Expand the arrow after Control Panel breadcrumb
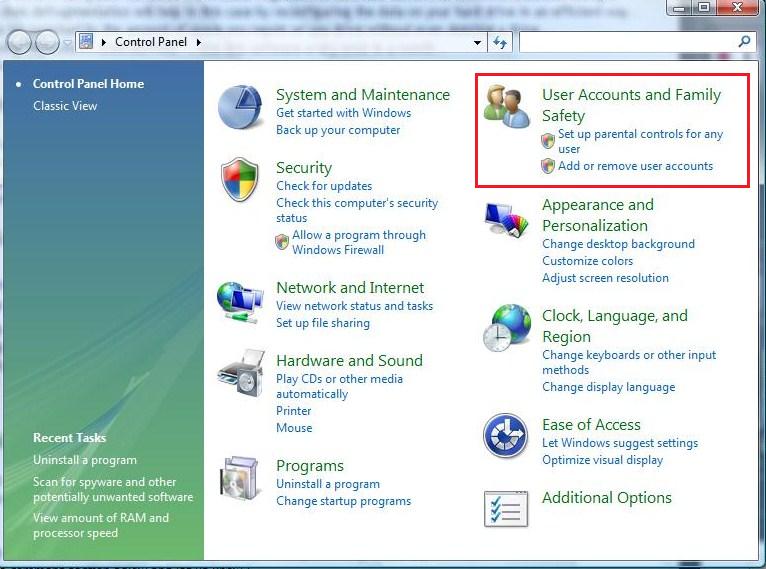The image size is (766, 569). (199, 42)
